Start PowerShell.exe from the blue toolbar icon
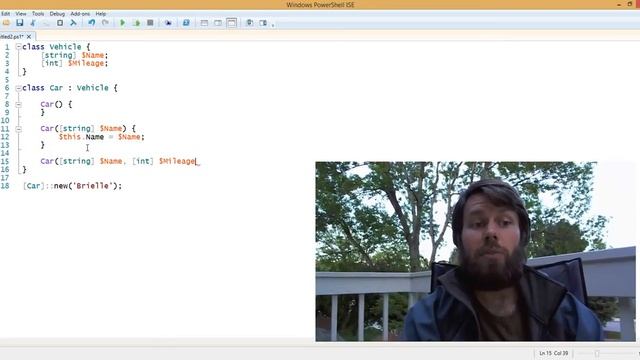The image size is (640, 360). (x=186, y=23)
